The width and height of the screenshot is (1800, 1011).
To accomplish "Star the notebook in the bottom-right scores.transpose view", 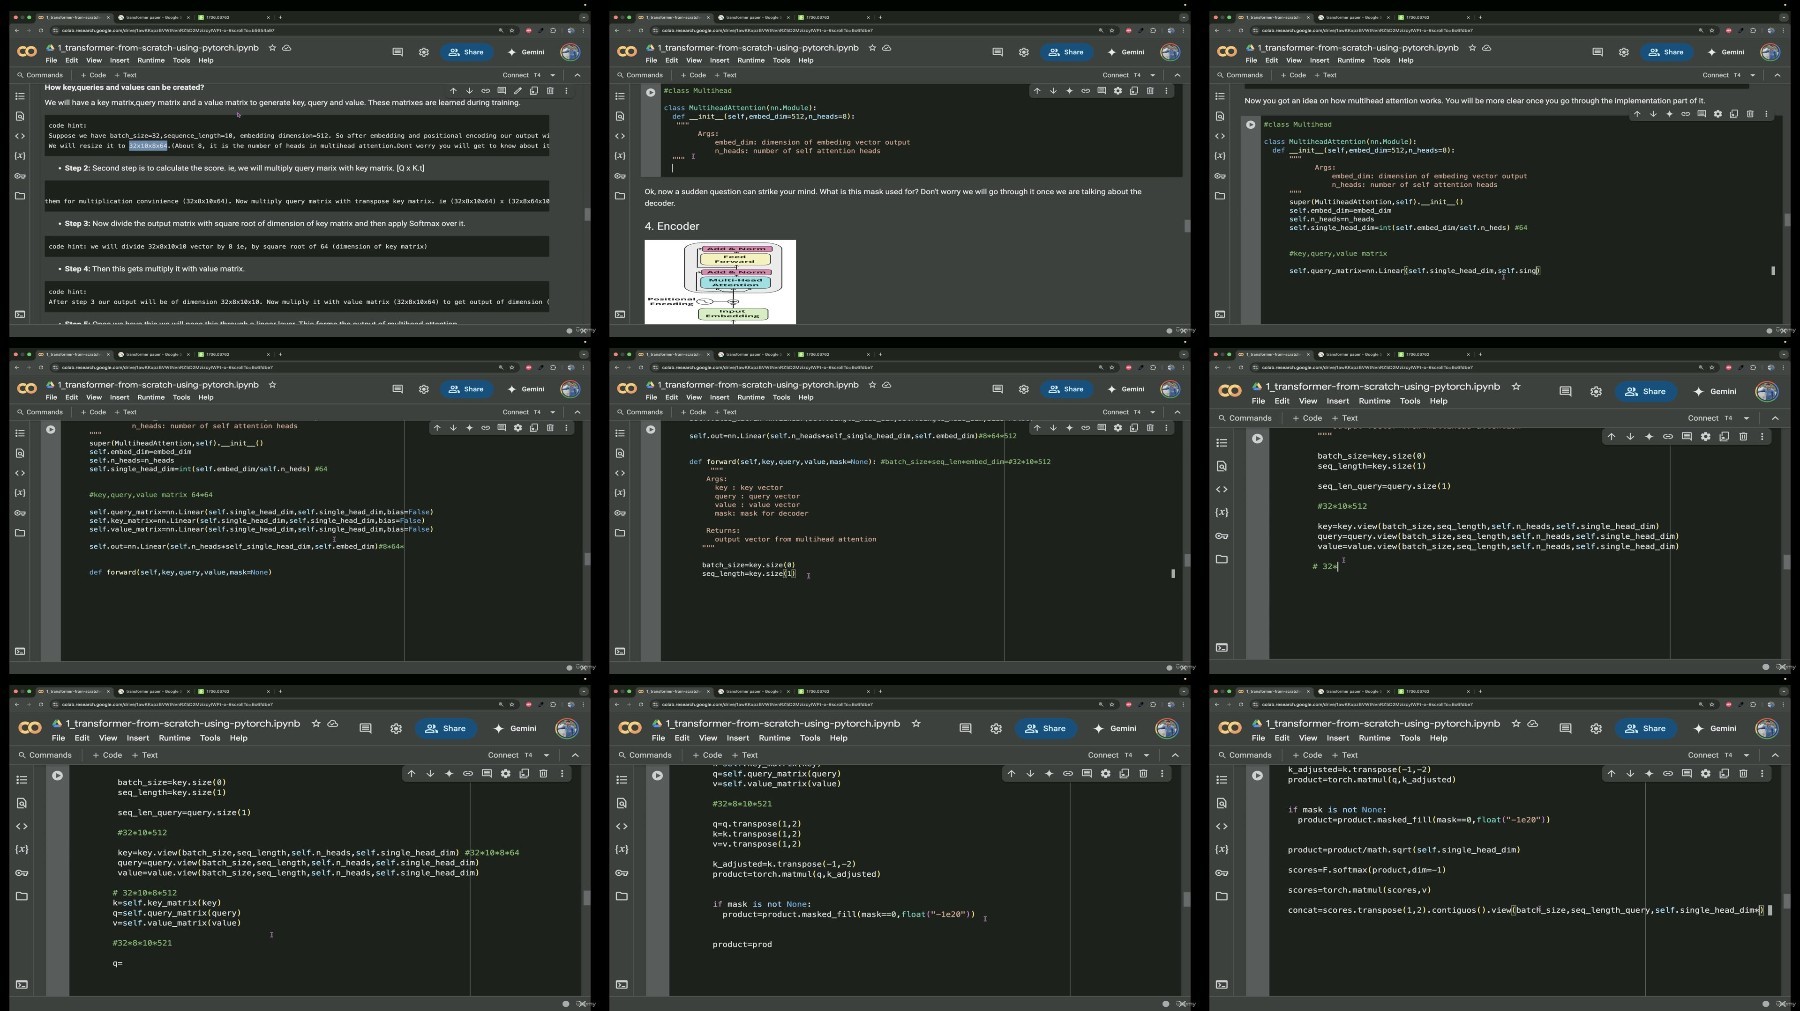I will tap(1516, 723).
